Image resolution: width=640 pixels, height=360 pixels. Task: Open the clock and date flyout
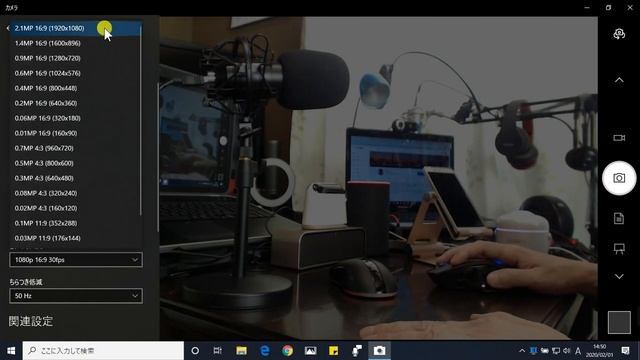coord(600,351)
